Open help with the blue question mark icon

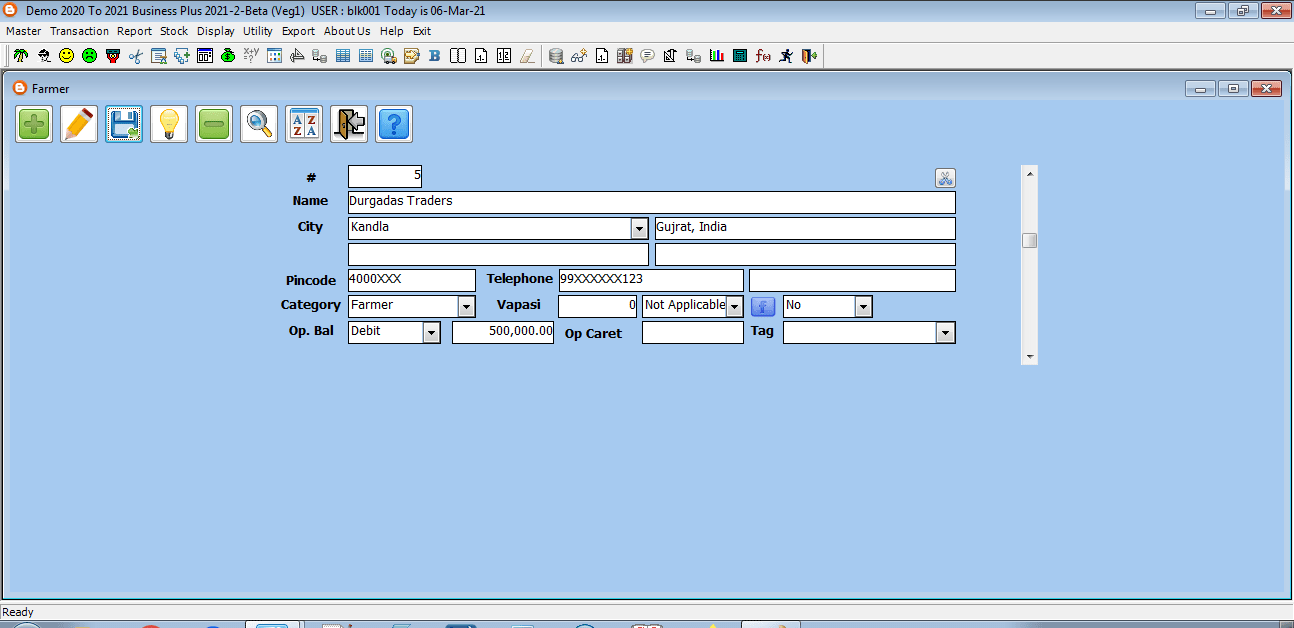(x=394, y=125)
